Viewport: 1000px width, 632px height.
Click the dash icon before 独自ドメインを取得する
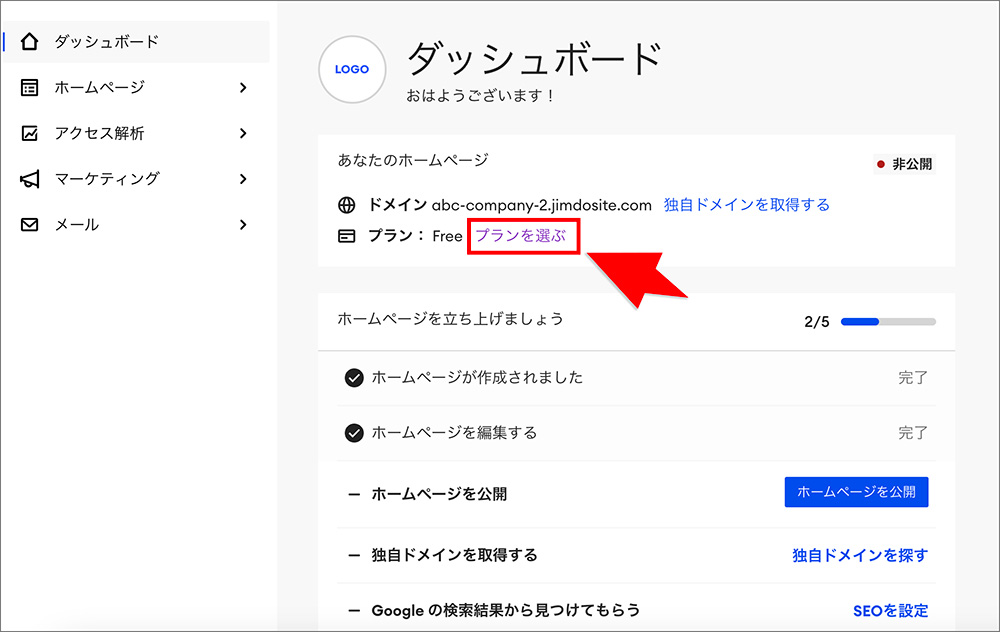point(354,555)
